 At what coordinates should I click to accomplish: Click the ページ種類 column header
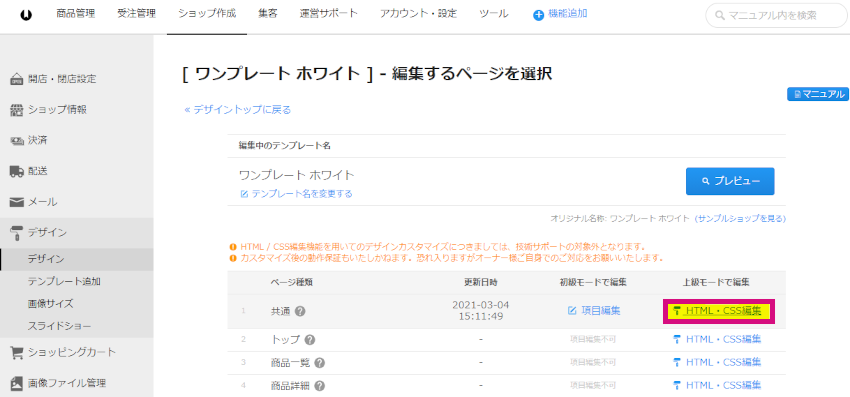[292, 283]
